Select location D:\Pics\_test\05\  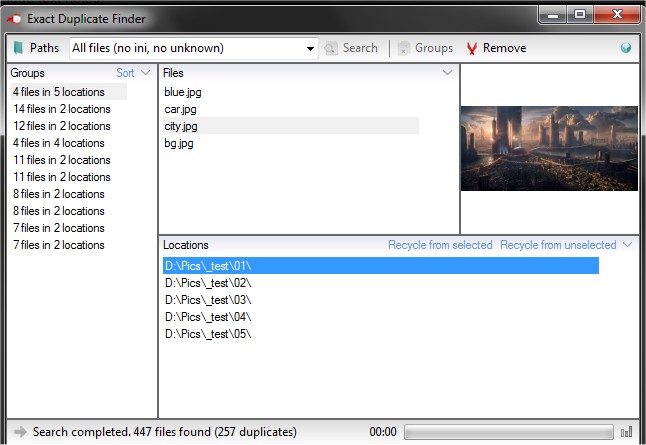pyautogui.click(x=208, y=334)
